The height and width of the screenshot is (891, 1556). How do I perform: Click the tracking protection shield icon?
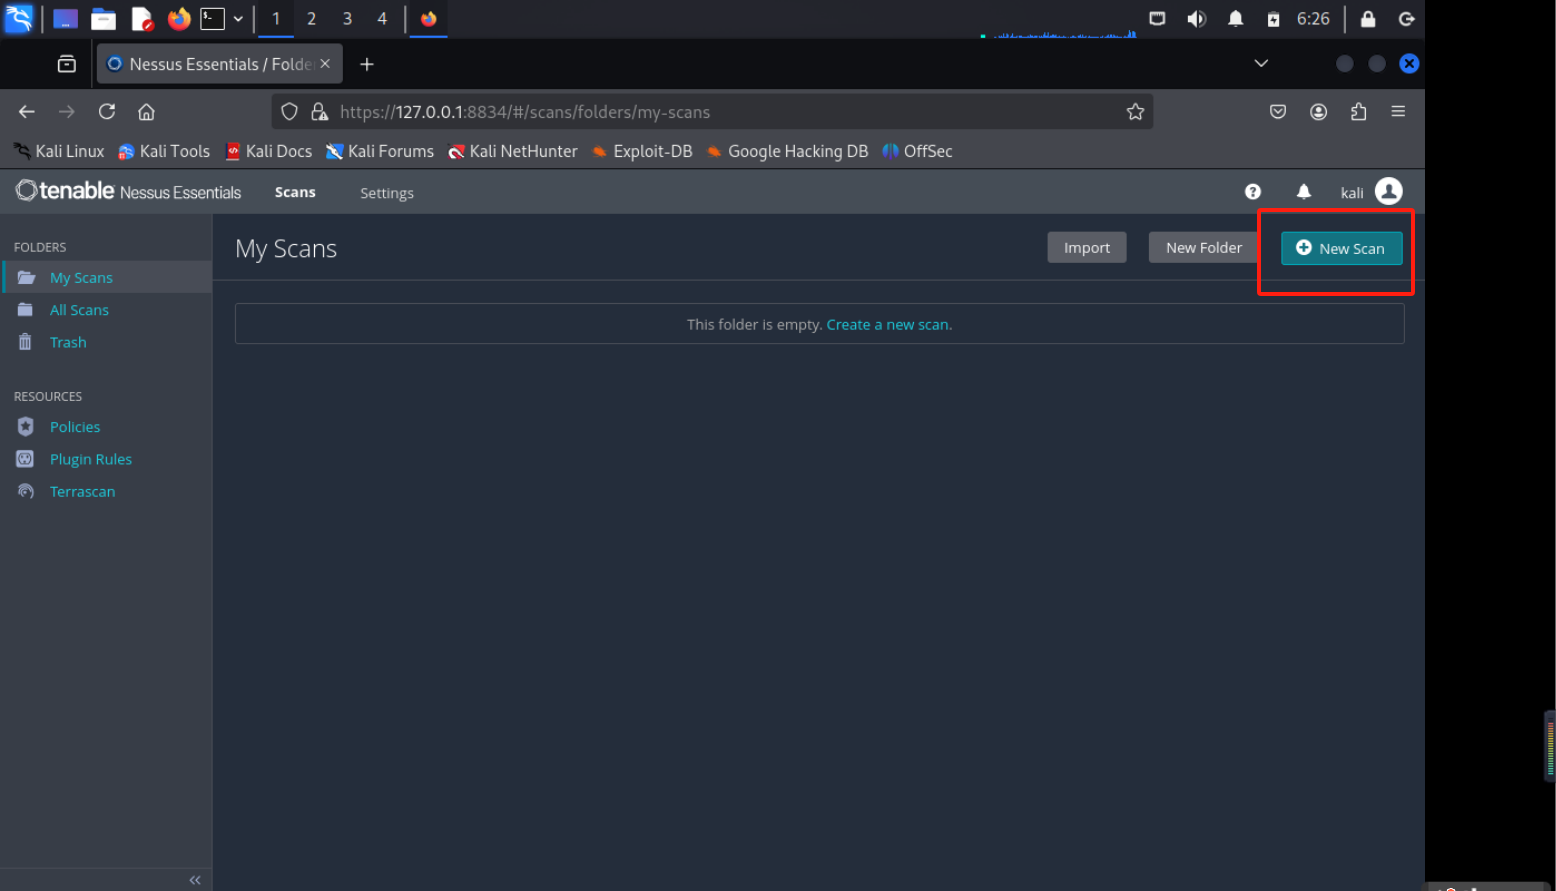click(289, 112)
